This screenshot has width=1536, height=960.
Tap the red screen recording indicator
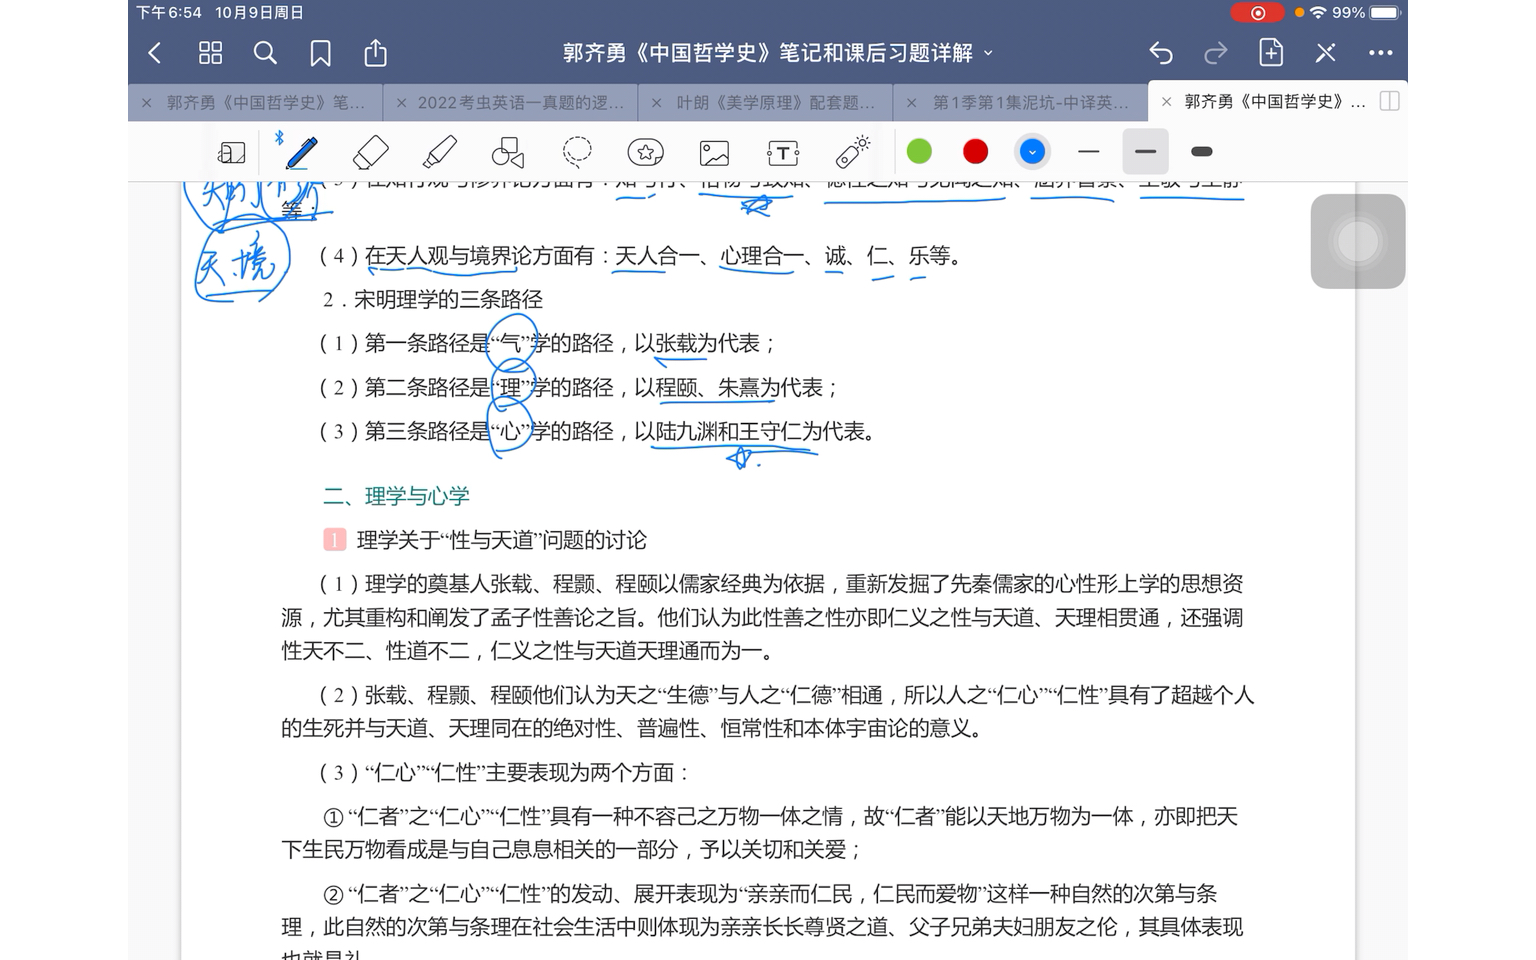click(x=1257, y=13)
